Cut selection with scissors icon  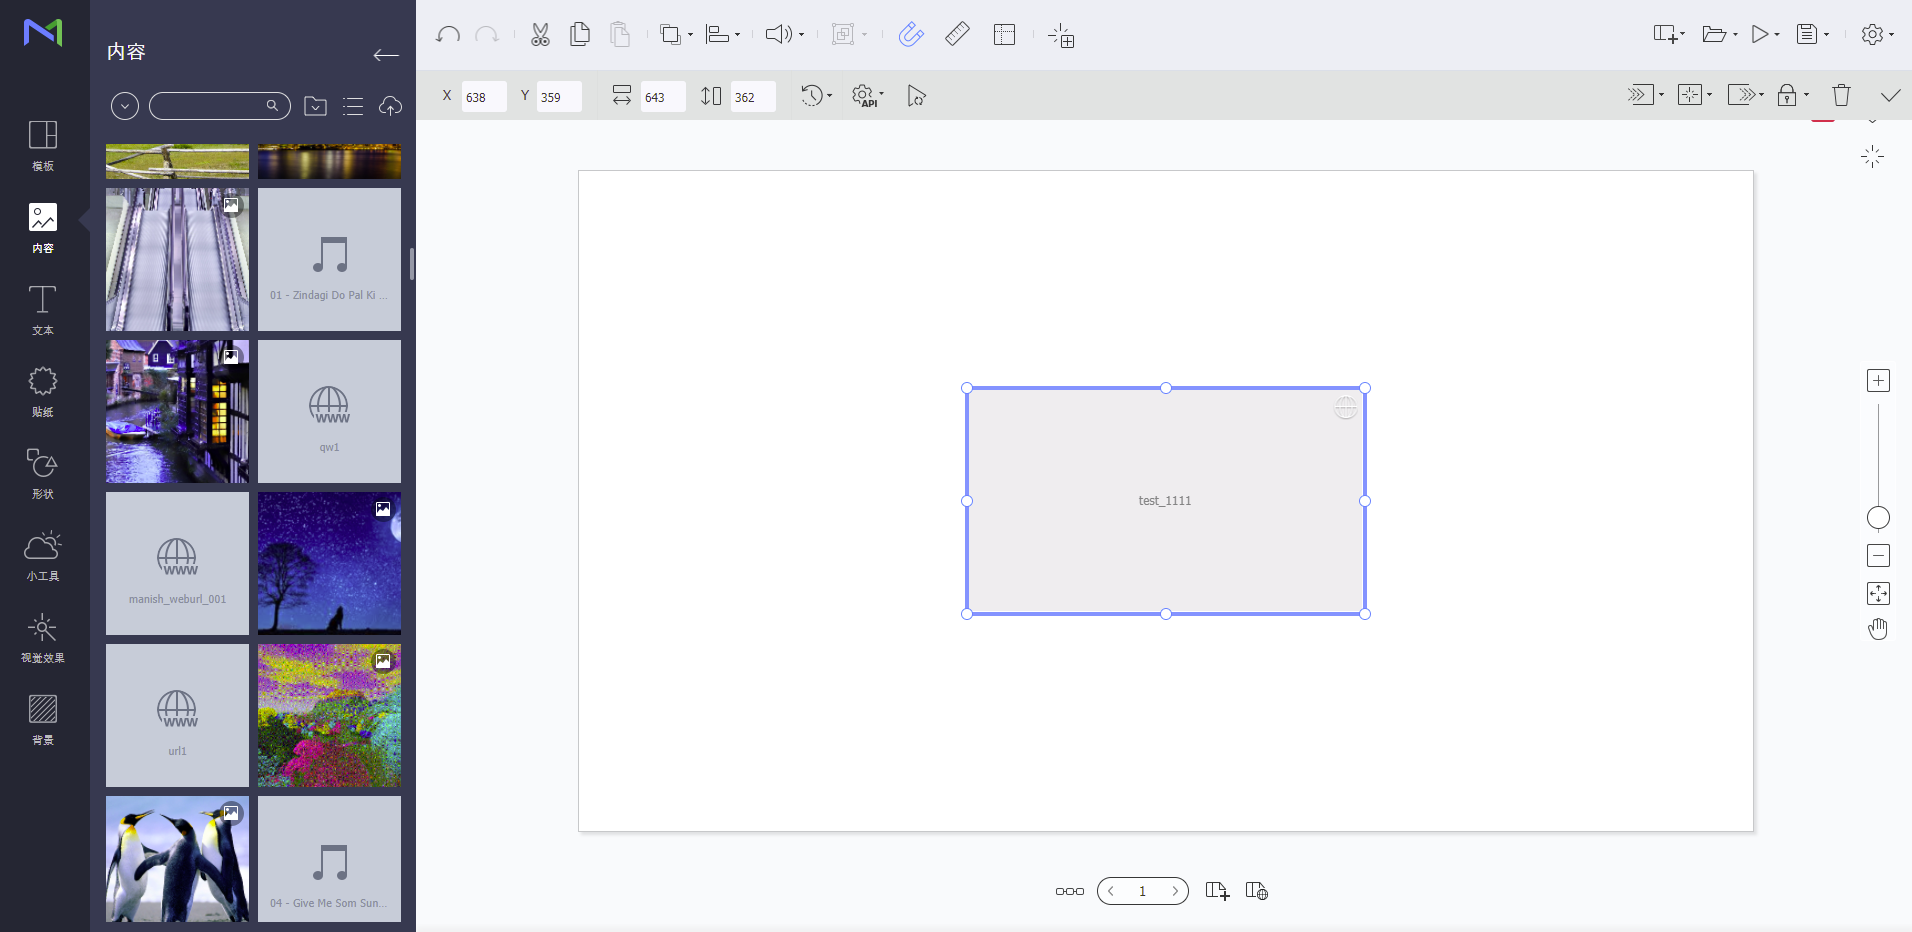540,35
